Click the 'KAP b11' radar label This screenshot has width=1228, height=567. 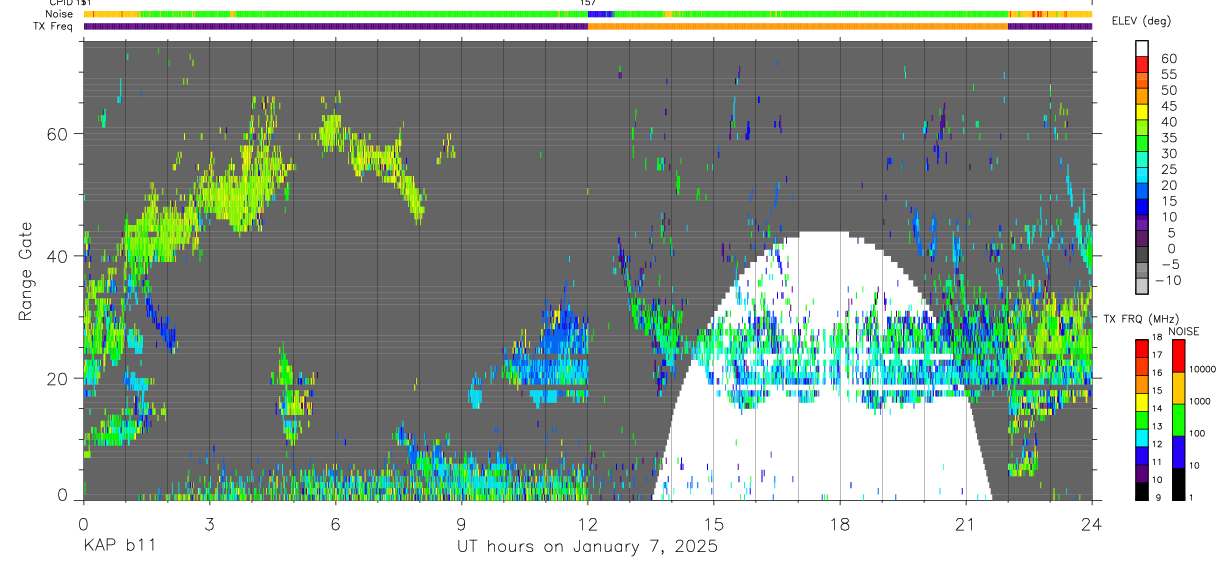click(x=118, y=546)
